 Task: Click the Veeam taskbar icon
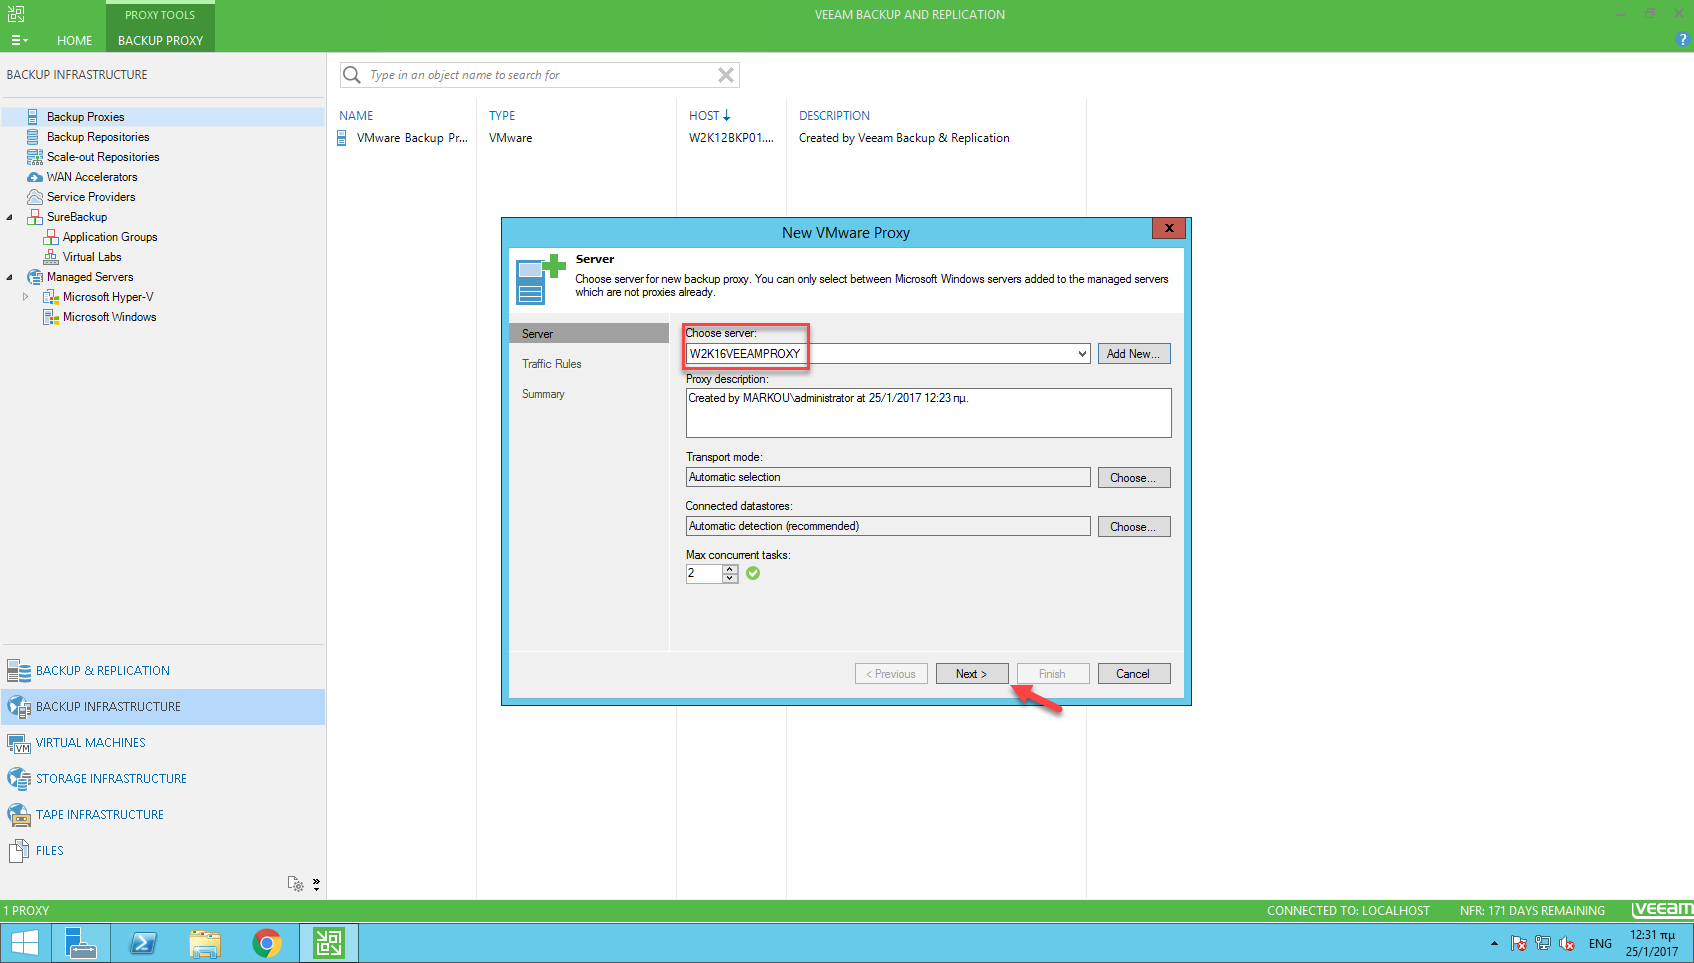tap(329, 943)
